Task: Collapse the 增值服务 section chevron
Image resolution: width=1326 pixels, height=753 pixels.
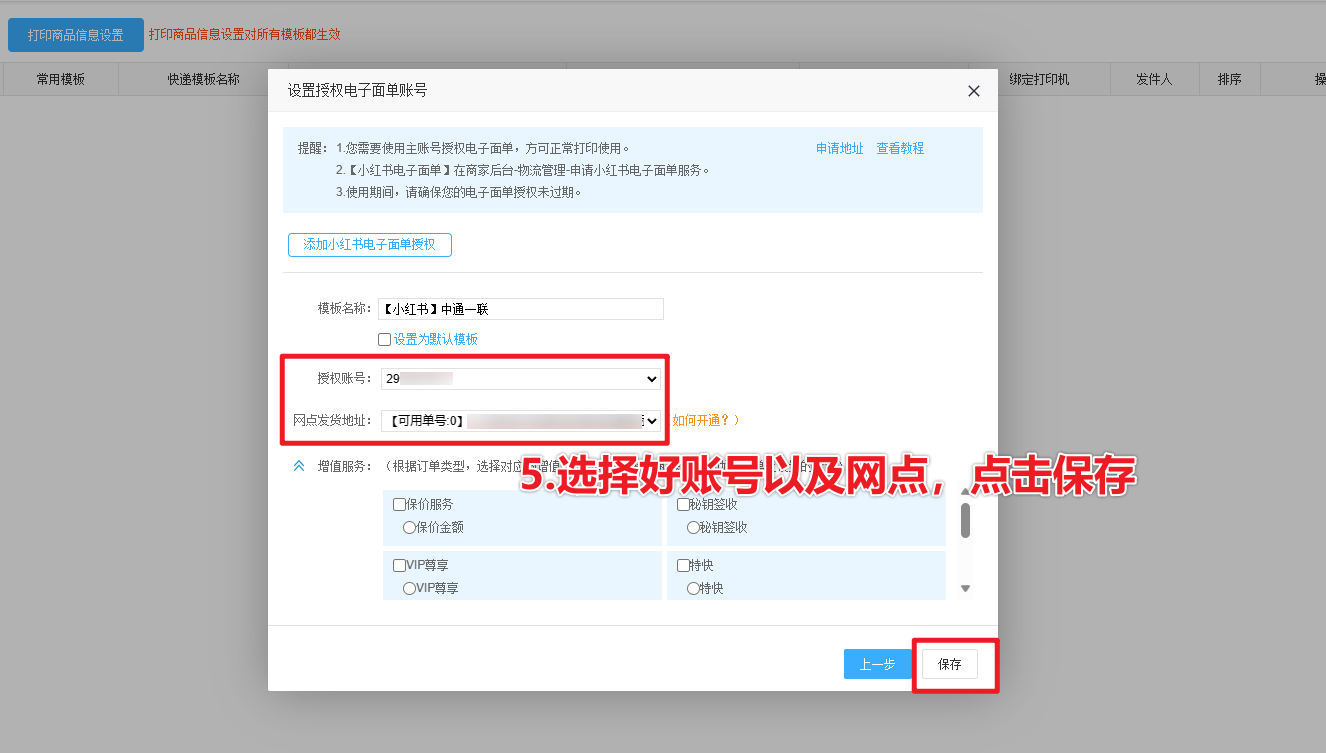Action: 299,466
